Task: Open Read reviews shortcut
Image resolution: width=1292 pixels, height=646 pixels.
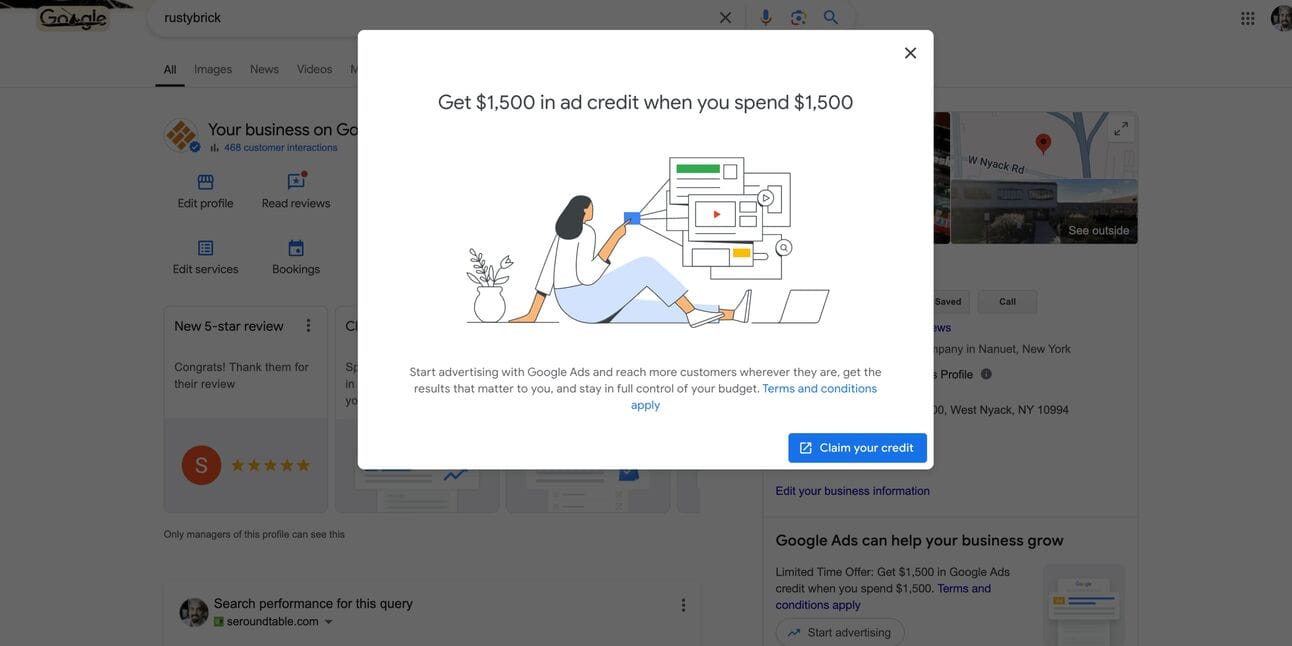Action: [x=296, y=192]
